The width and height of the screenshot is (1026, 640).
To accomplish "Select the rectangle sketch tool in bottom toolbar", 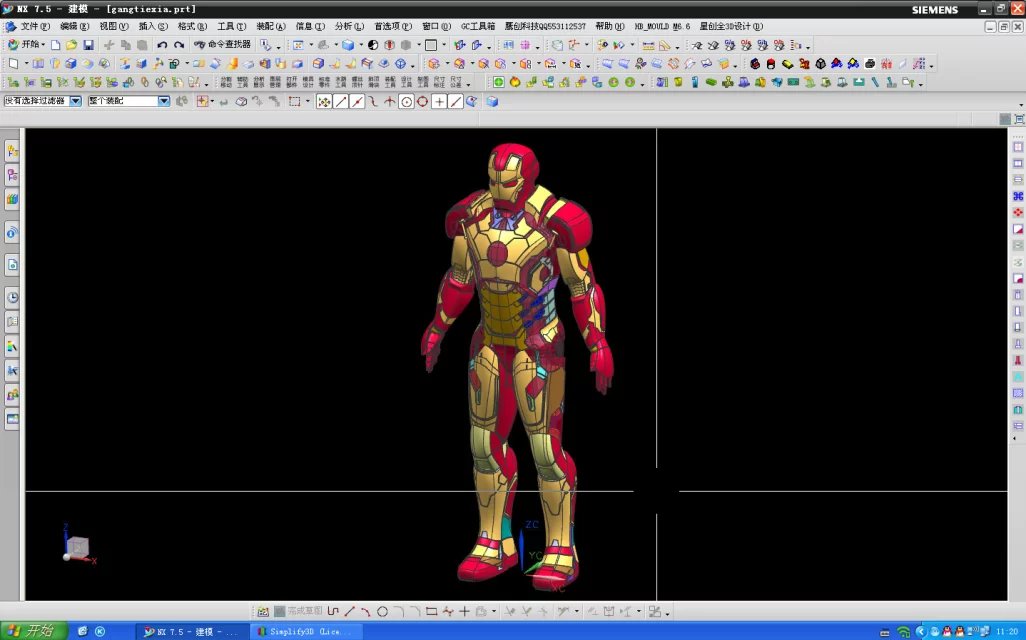I will coord(431,611).
